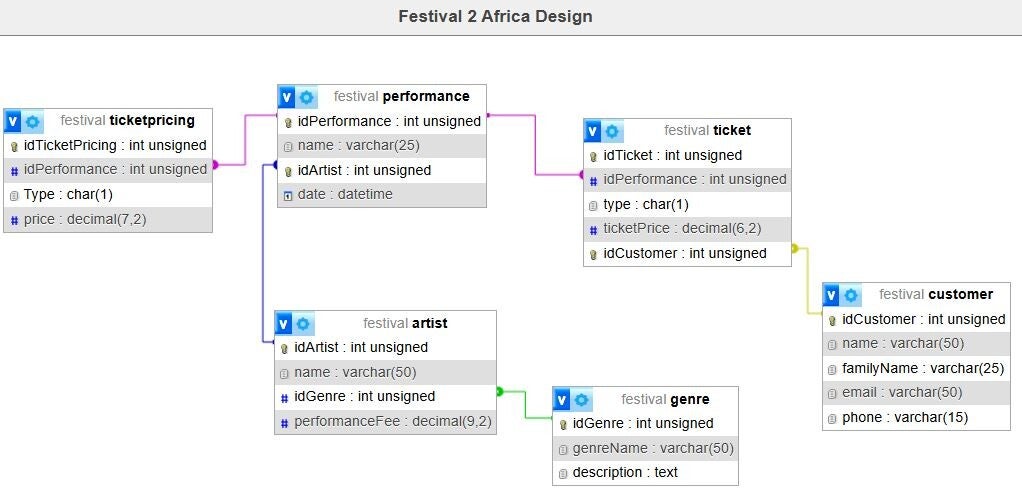Viewport: 1022px width, 498px height.
Task: Collapse the performance table columns
Action: tap(287, 97)
